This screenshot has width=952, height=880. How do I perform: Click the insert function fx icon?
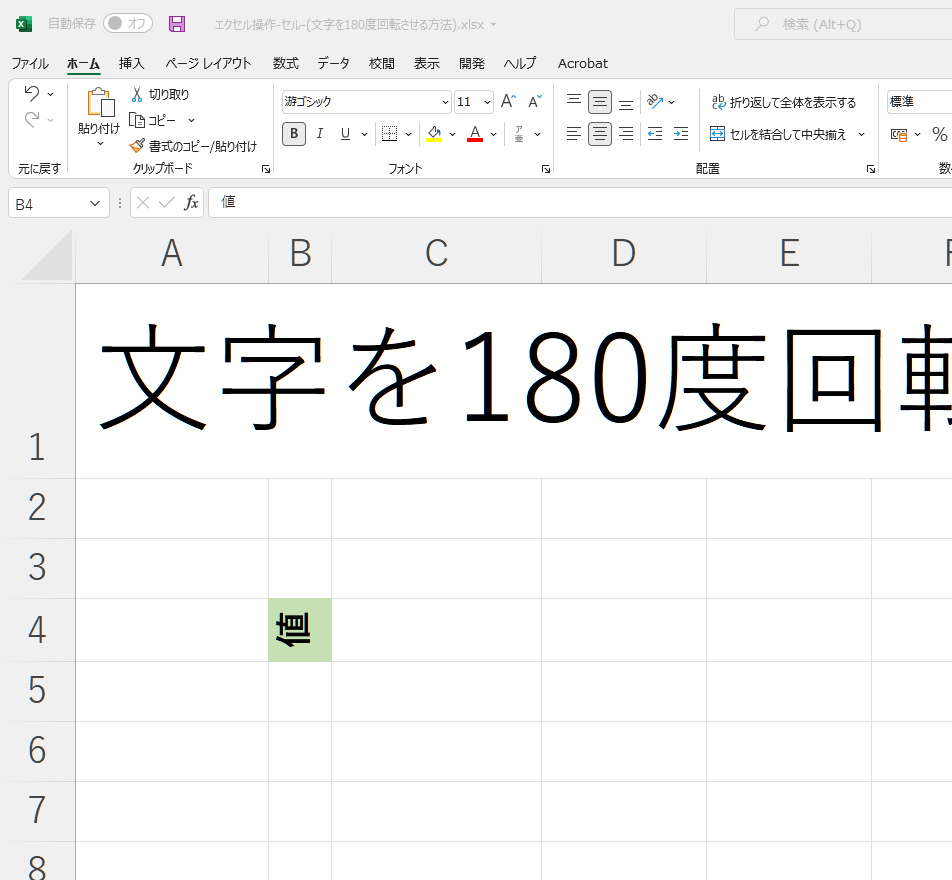191,203
